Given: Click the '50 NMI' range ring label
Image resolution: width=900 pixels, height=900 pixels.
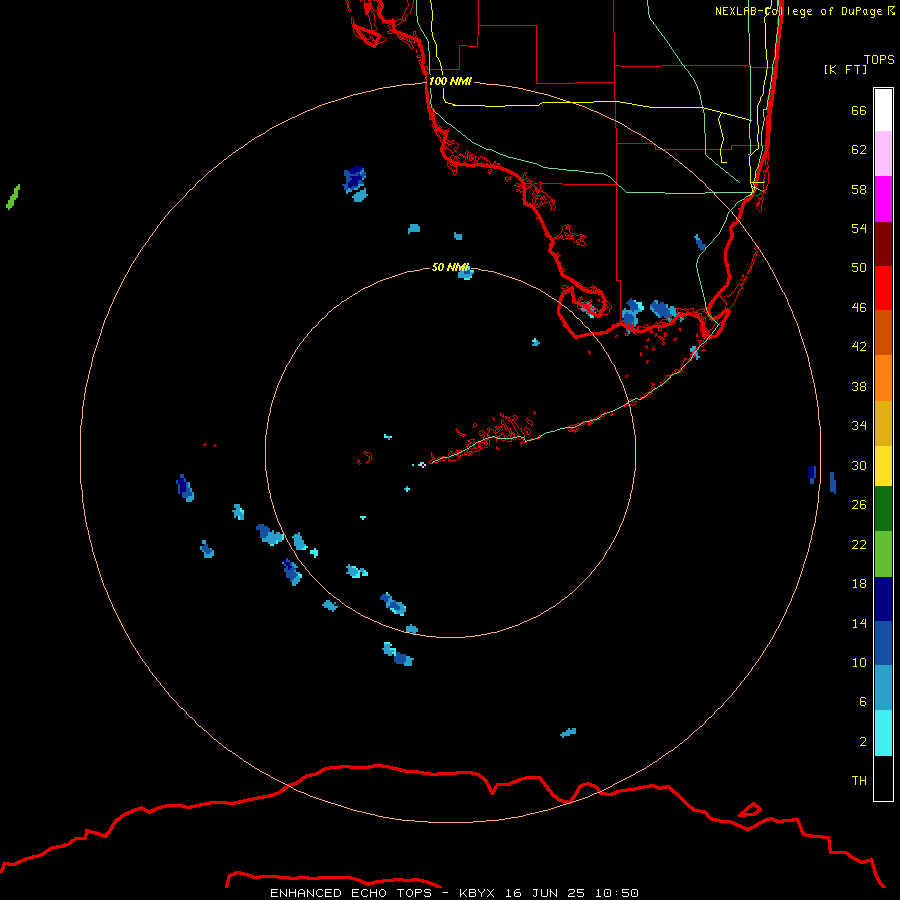Looking at the screenshot, I should tap(450, 267).
